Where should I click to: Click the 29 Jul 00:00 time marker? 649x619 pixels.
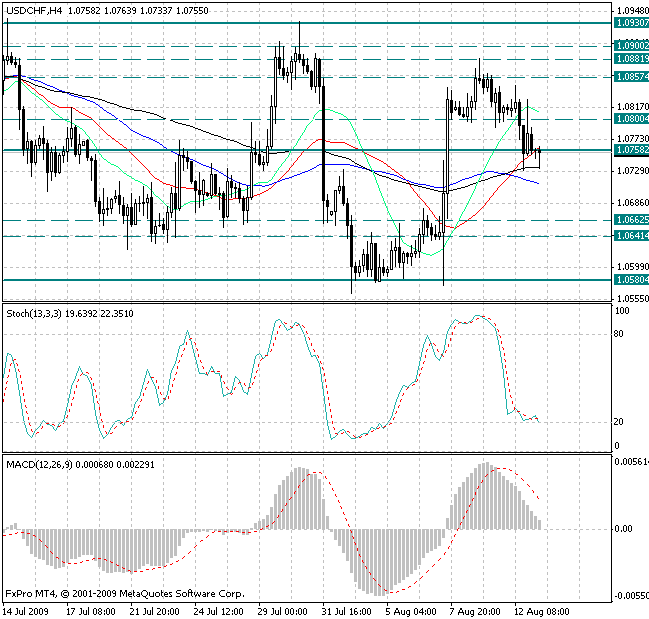point(282,610)
